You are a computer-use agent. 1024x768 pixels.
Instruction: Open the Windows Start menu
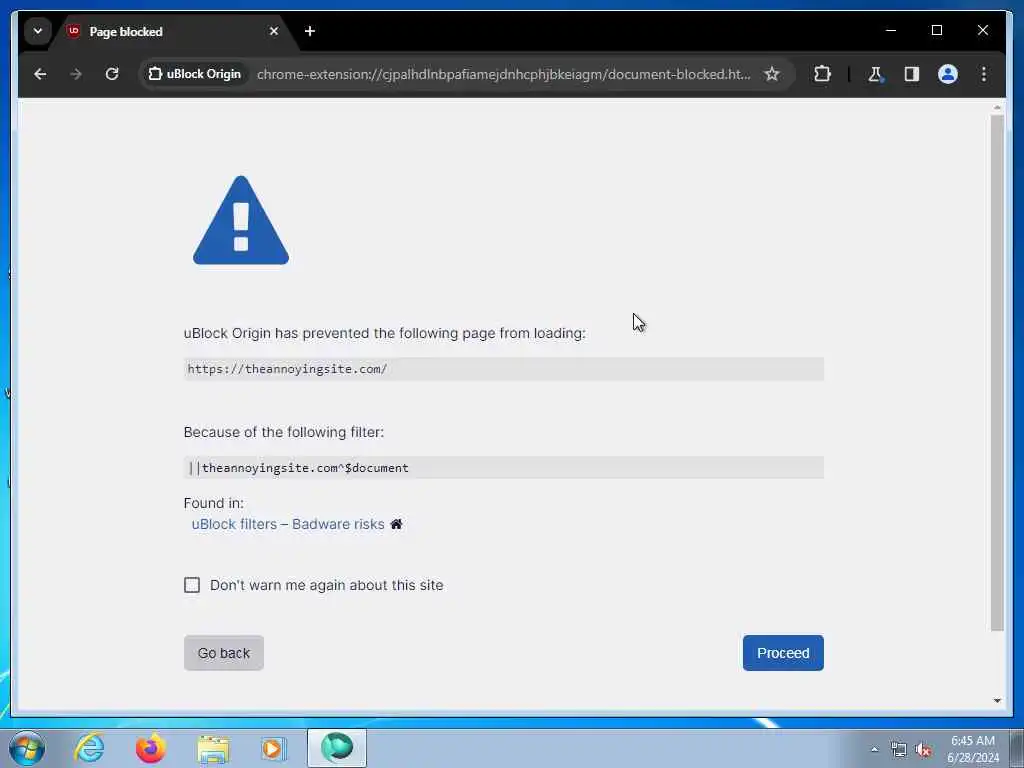point(27,748)
